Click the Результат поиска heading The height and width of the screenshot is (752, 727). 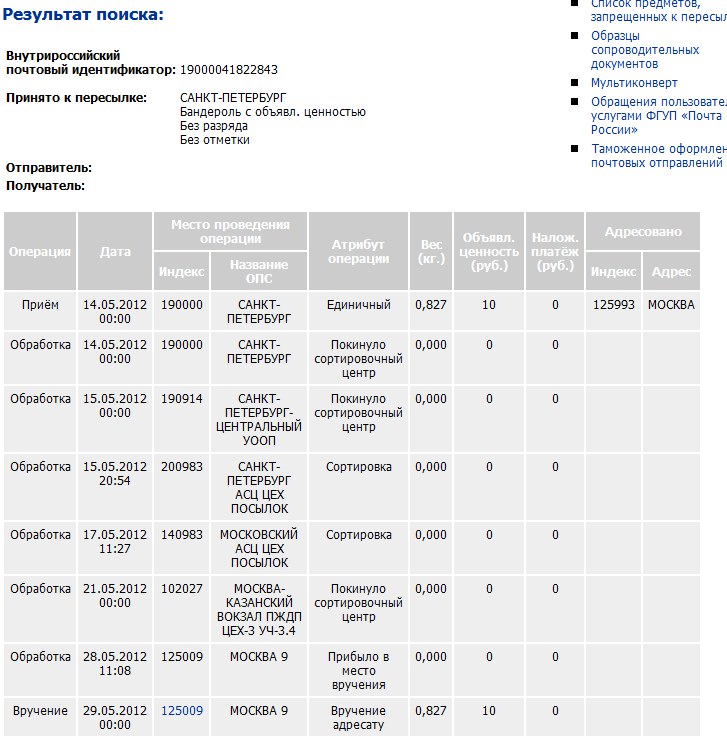point(84,15)
